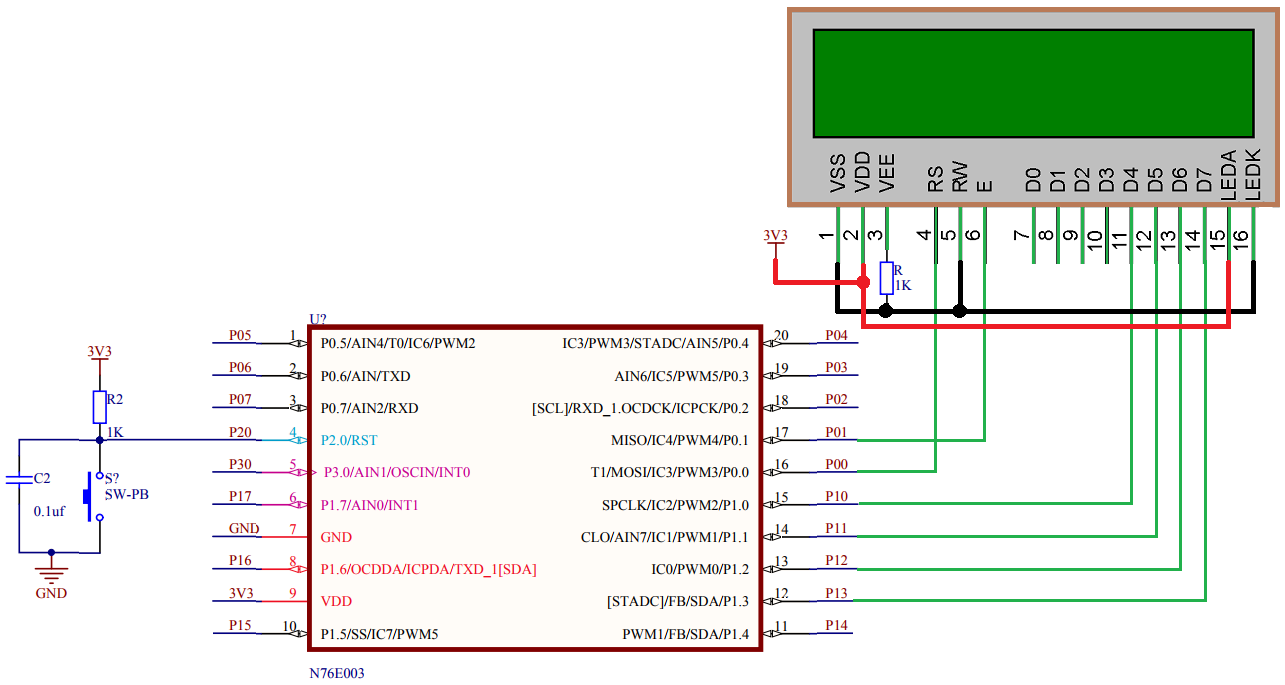Click the C2 capacitor symbol

pyautogui.click(x=19, y=480)
